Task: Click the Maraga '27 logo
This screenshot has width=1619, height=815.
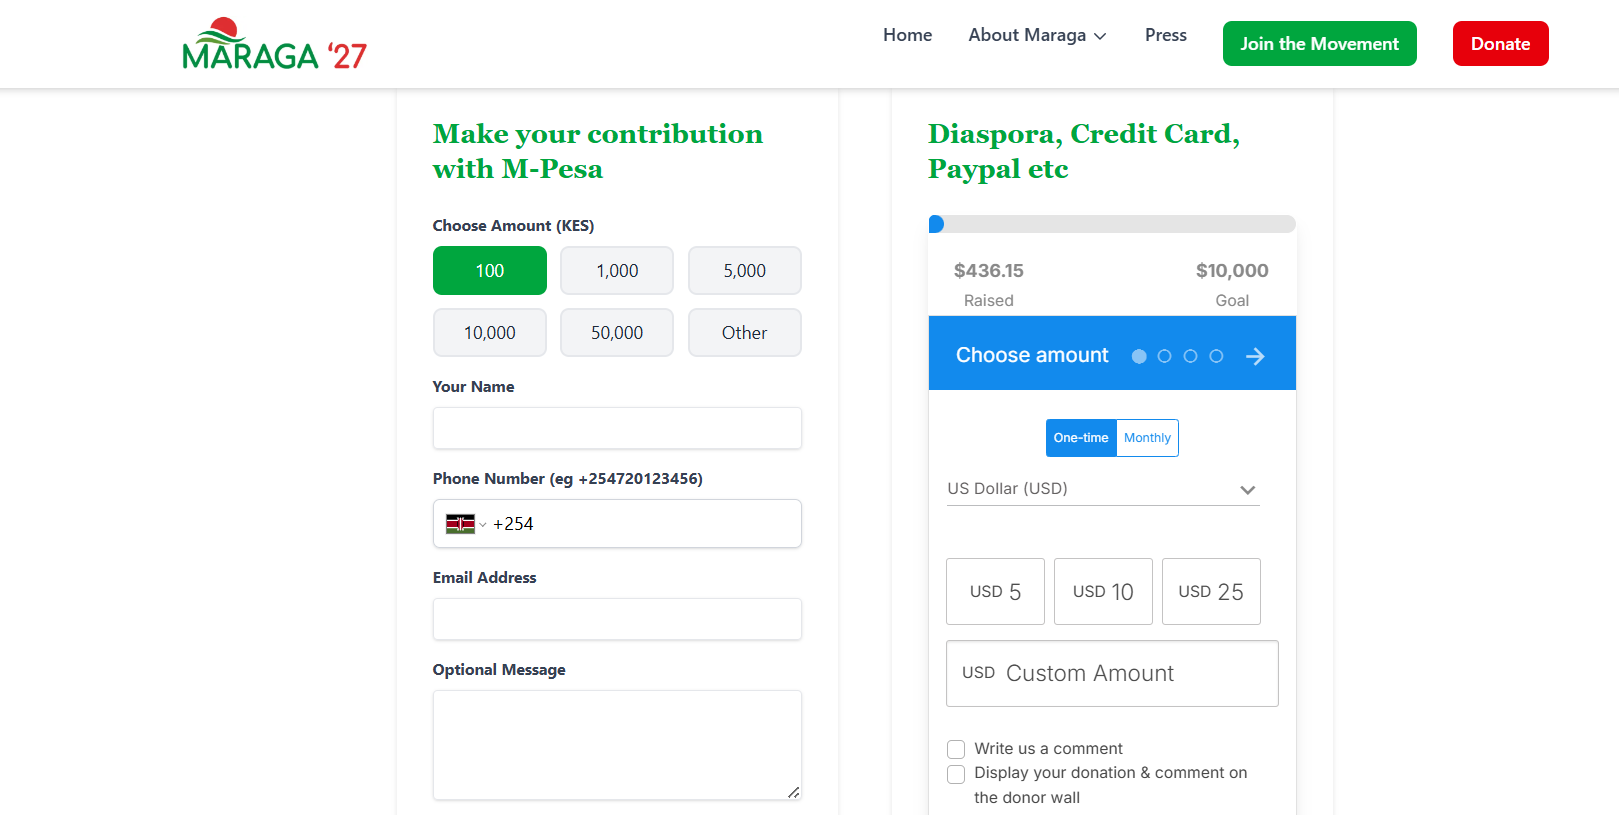Action: 275,44
